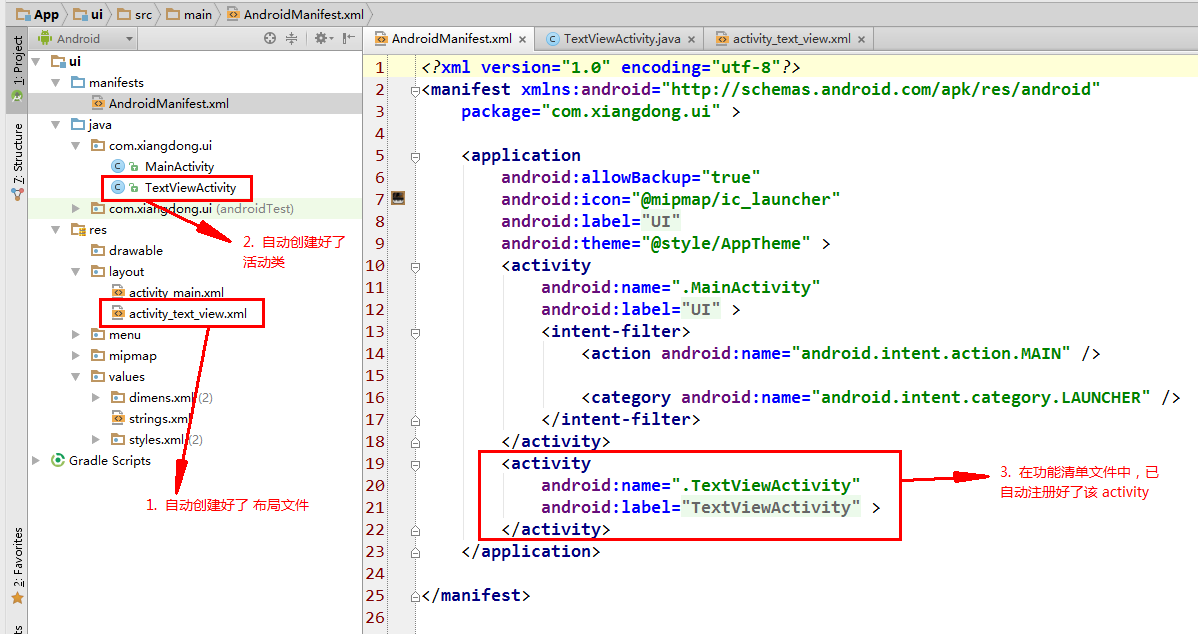Collapse the values folder
Viewport: 1198px width, 634px height.
pos(75,377)
